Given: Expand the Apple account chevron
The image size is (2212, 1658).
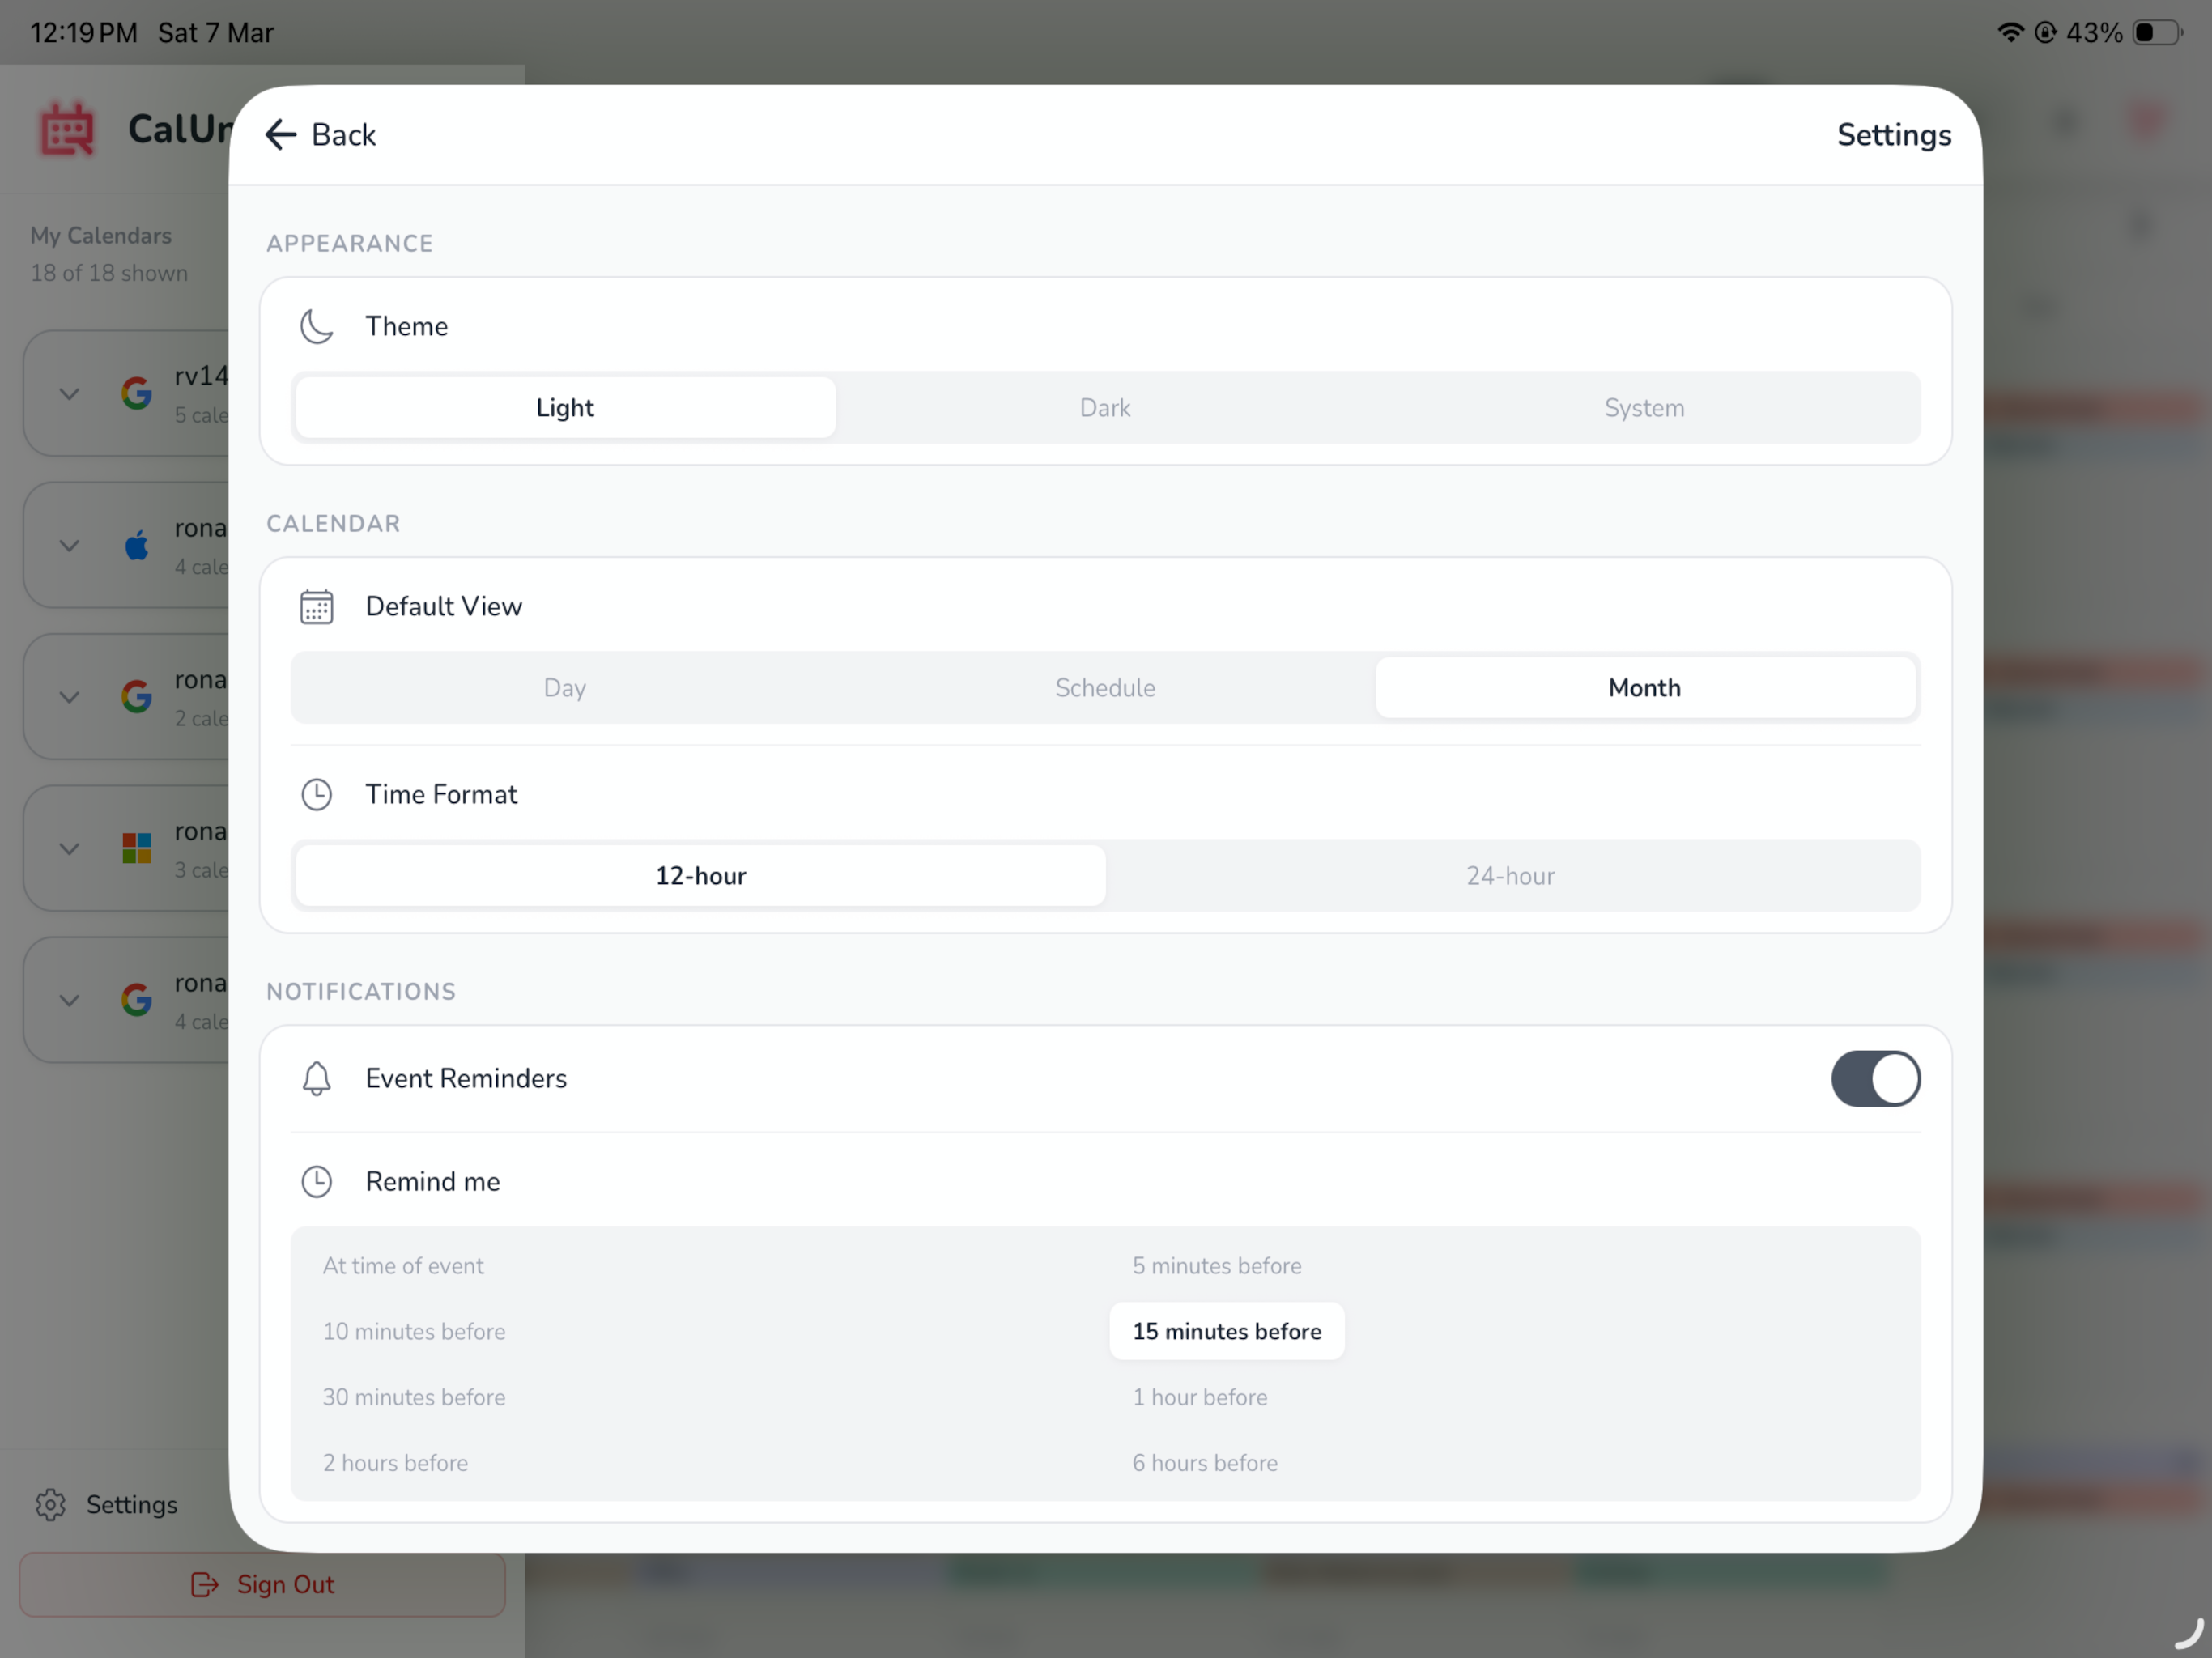Looking at the screenshot, I should [69, 546].
